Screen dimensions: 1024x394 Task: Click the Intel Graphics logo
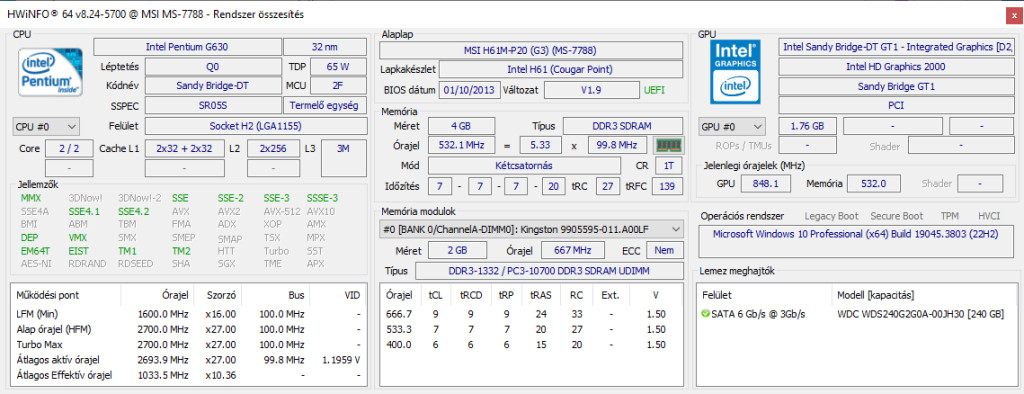pos(736,71)
